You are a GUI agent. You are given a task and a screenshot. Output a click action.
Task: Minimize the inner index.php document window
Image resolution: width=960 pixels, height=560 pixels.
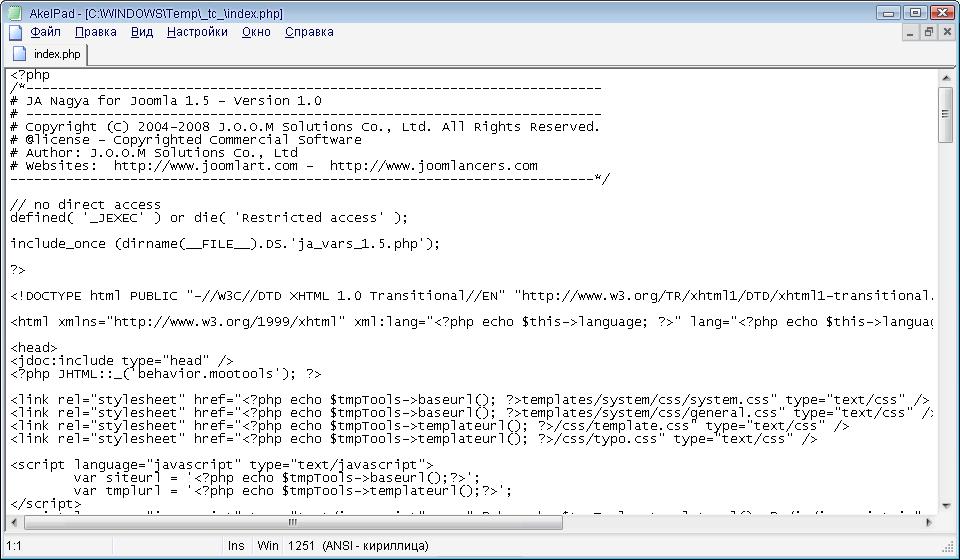coord(910,32)
